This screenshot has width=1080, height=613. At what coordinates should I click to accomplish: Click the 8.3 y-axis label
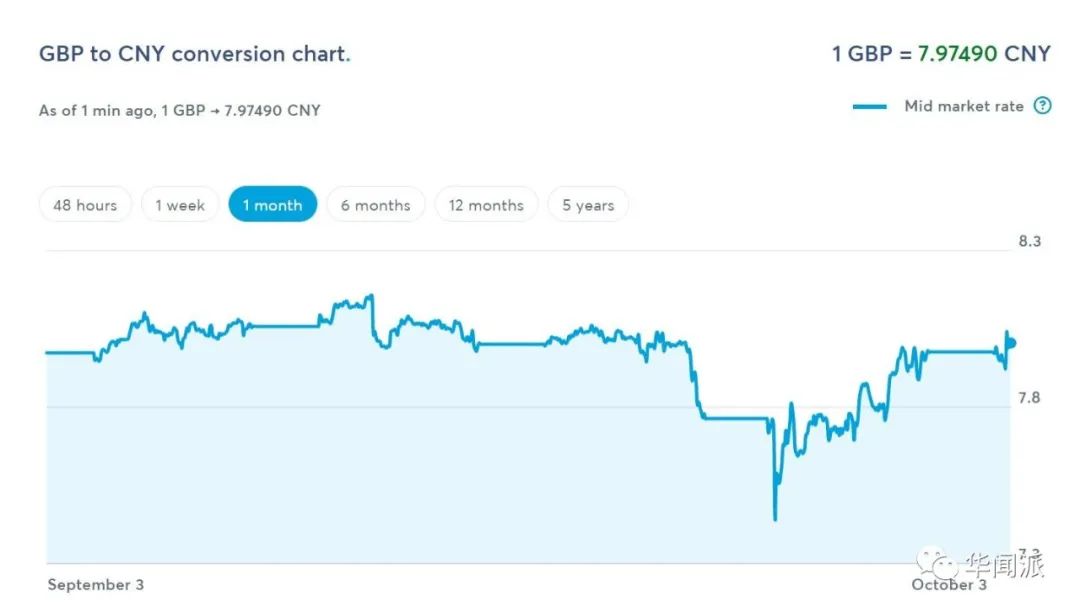pos(1029,241)
